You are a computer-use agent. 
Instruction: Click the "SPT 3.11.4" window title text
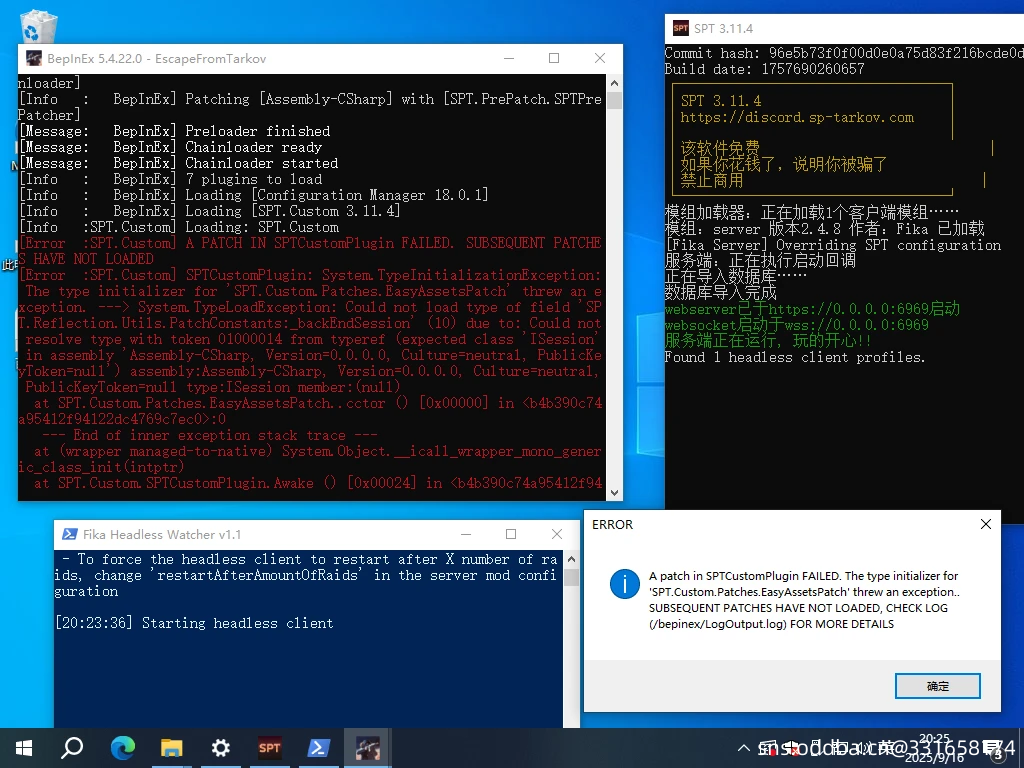pos(724,28)
